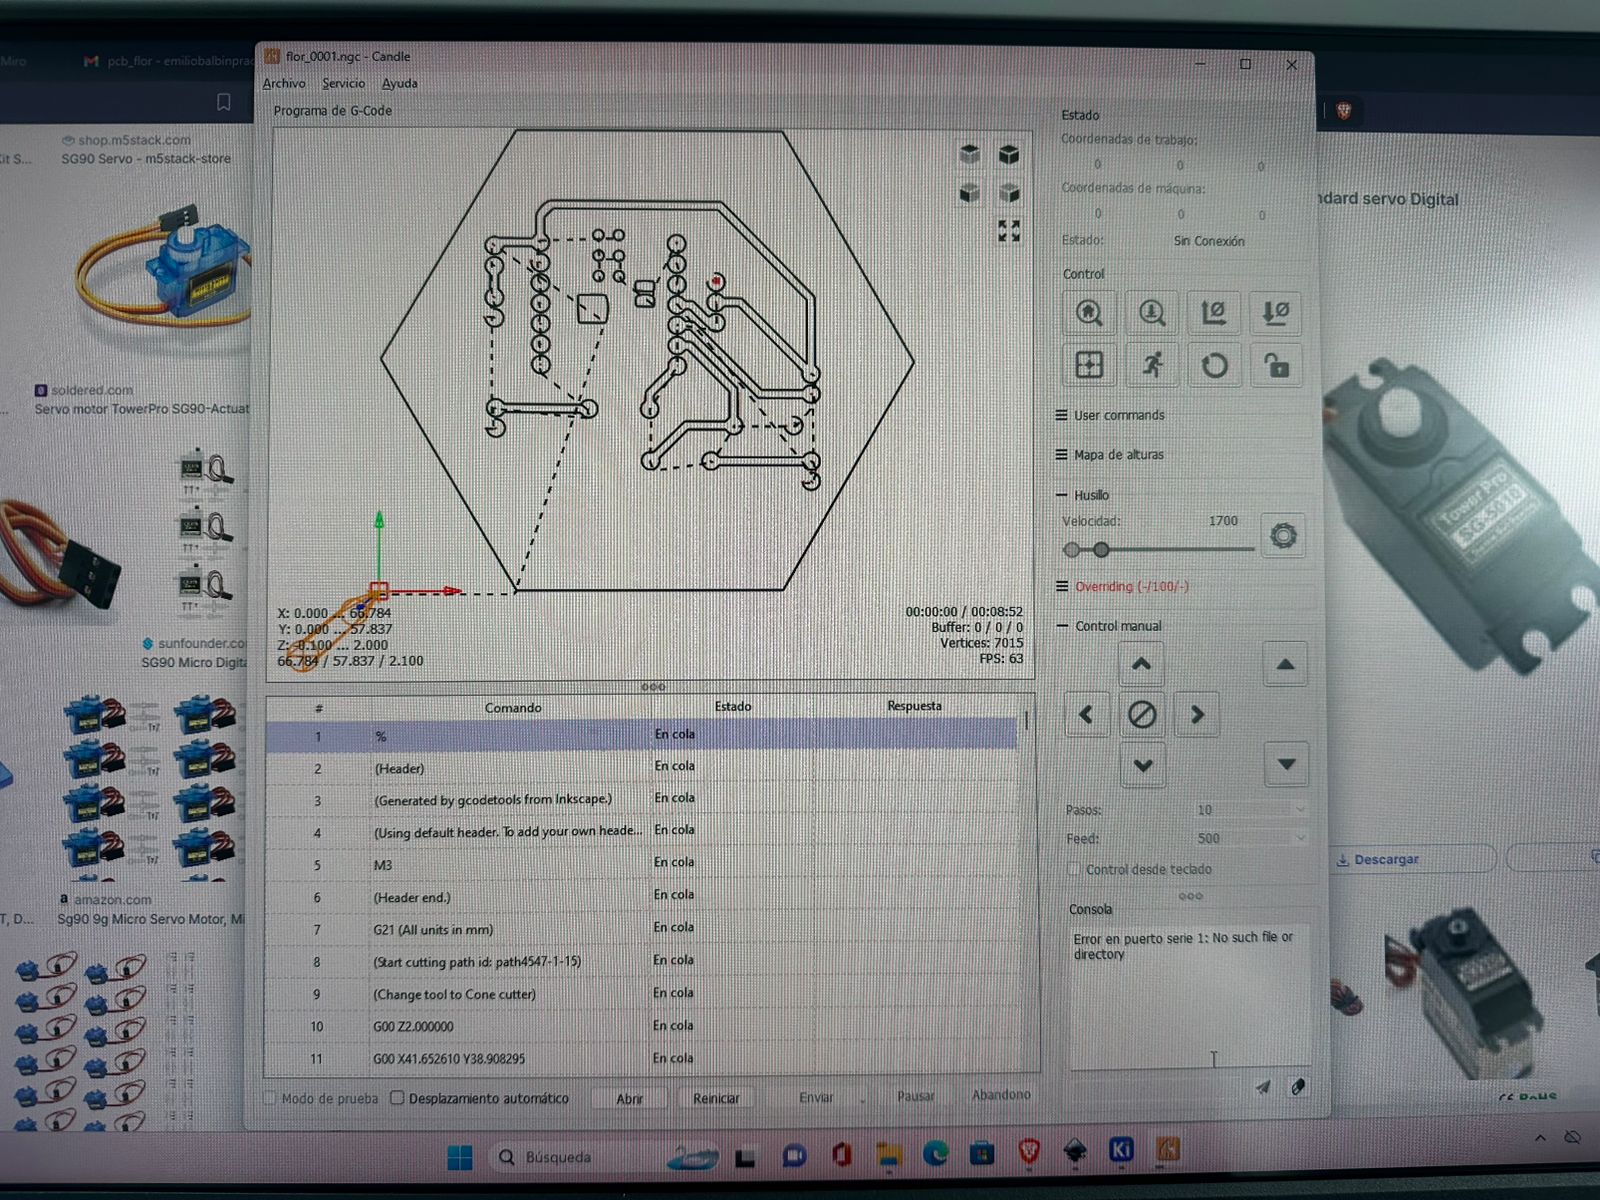Click the Safe position running-man button
Viewport: 1600px width, 1200px height.
[x=1152, y=365]
